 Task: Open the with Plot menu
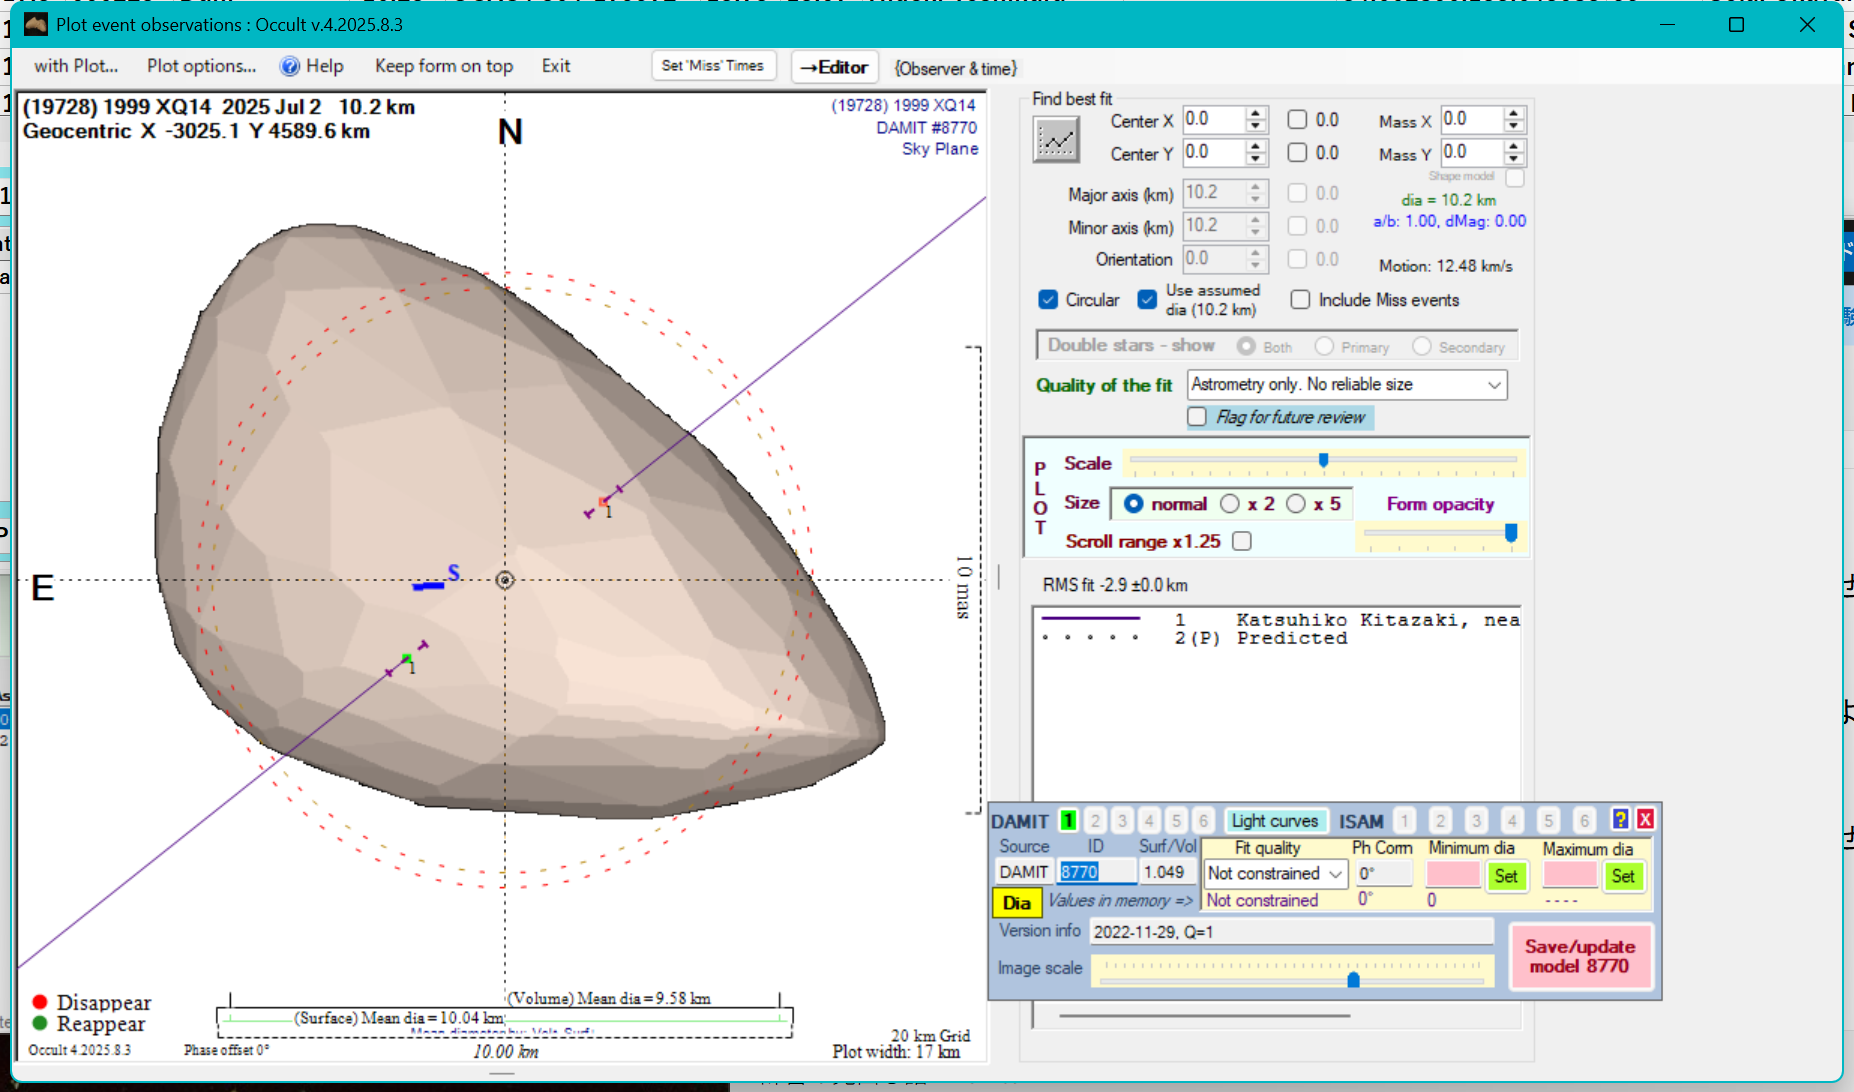coord(76,66)
